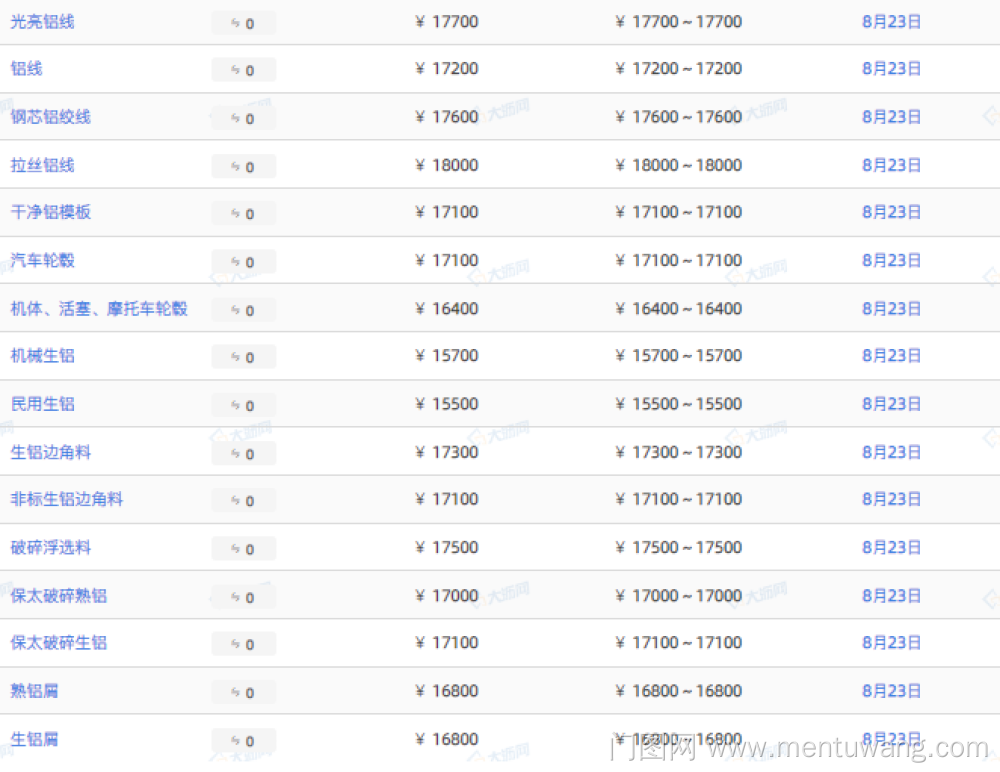Image resolution: width=1000 pixels, height=772 pixels.
Task: Open the 光亮铝线 product link
Action: click(42, 21)
